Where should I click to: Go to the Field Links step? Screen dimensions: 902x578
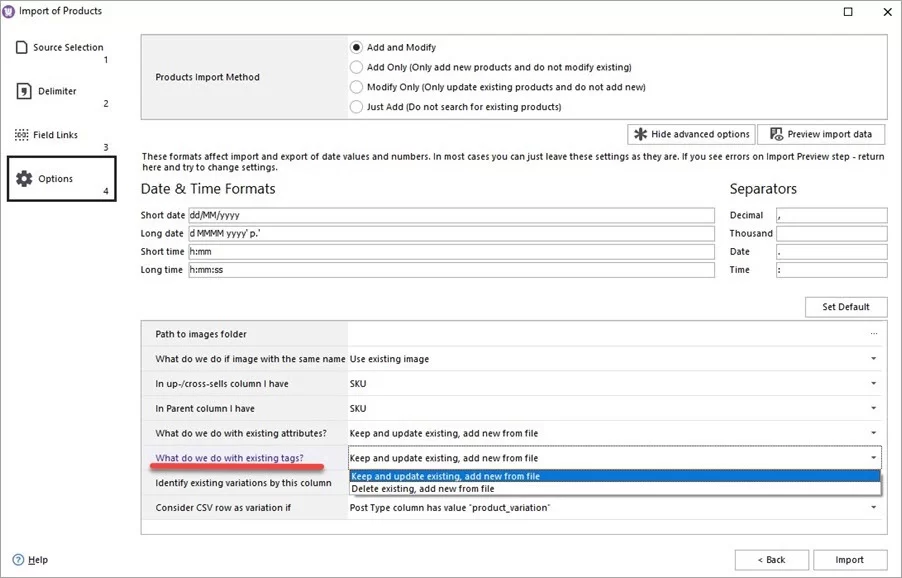click(55, 133)
